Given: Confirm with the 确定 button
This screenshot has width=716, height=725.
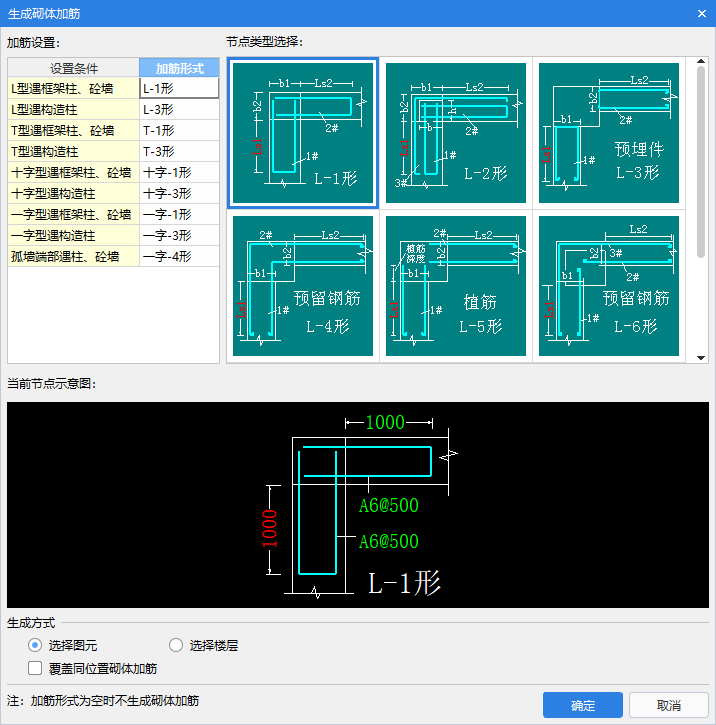Looking at the screenshot, I should (582, 705).
